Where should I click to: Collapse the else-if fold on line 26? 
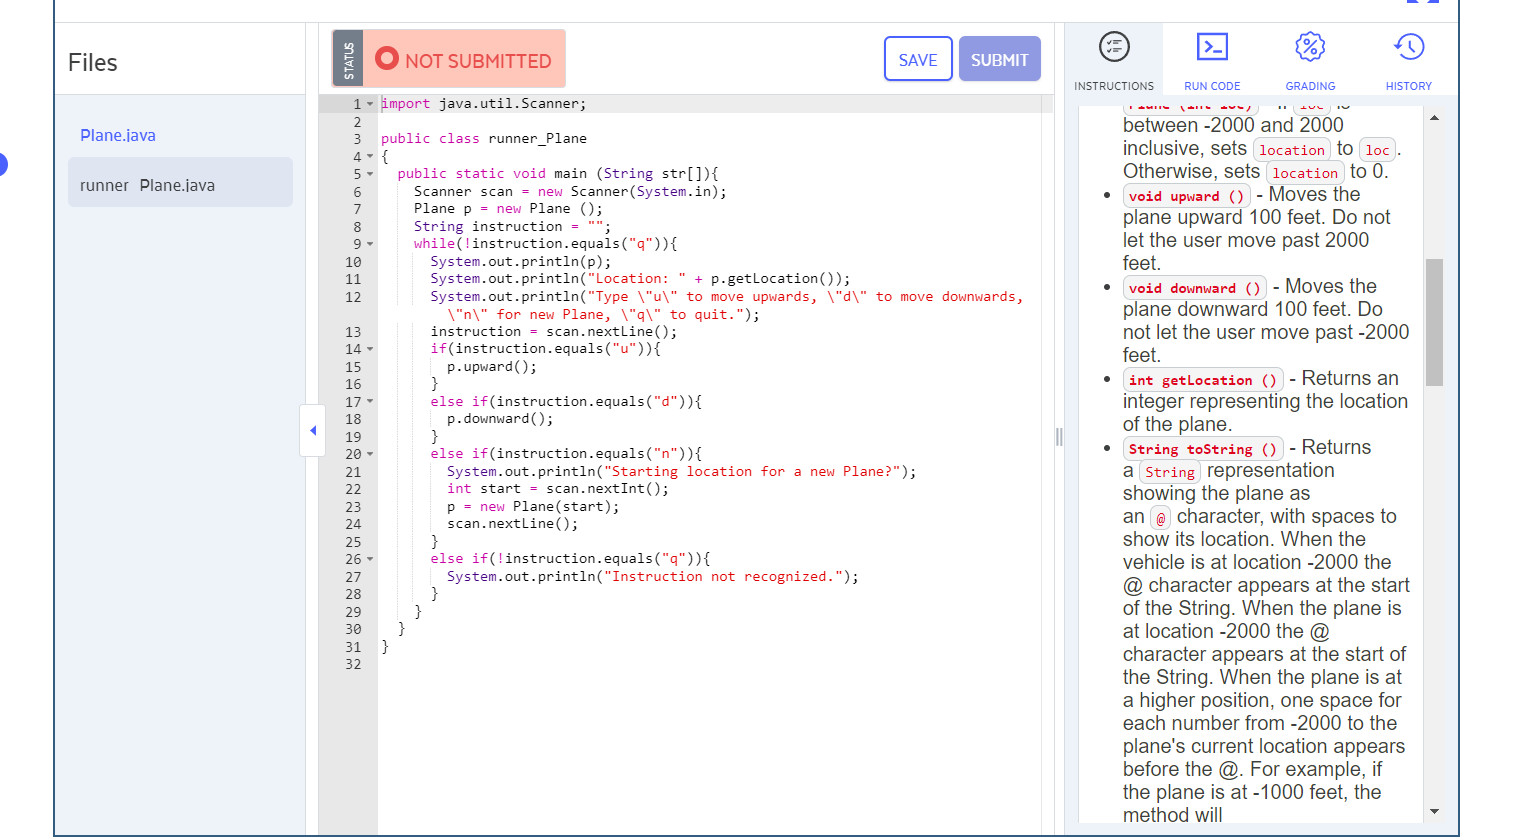(369, 559)
